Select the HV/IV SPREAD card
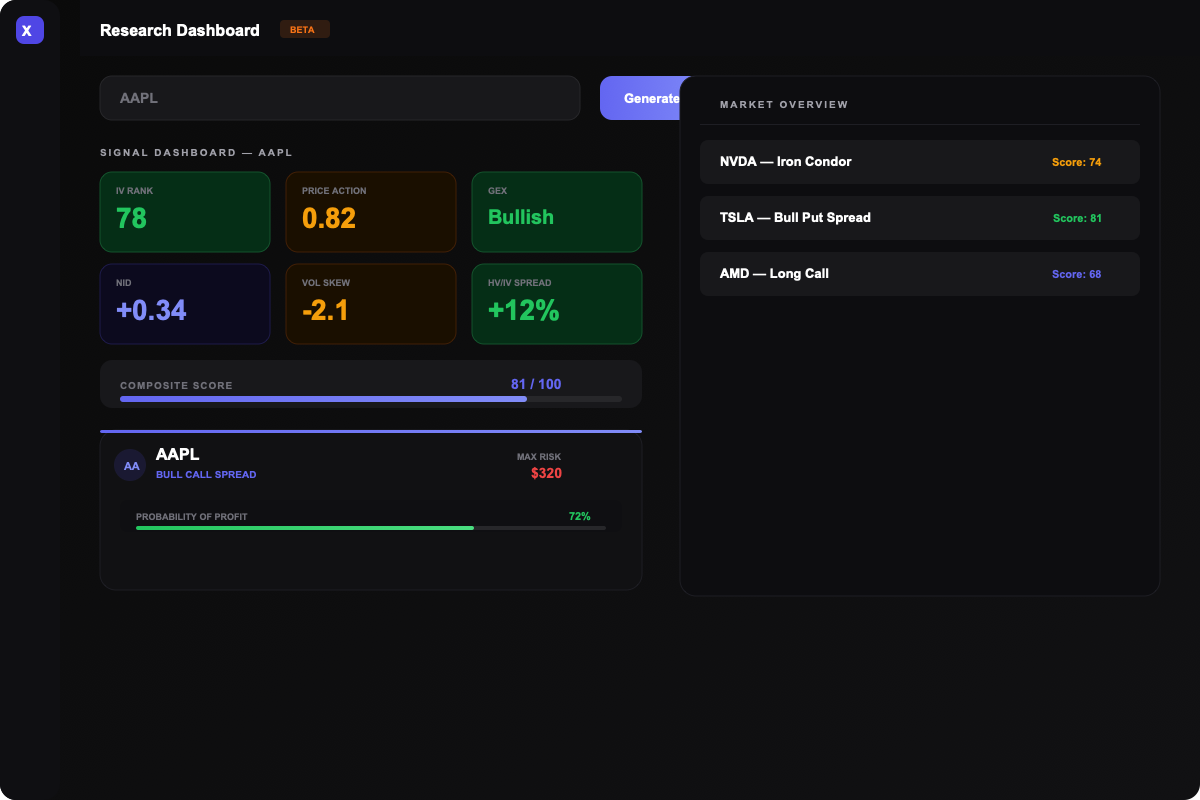1200x800 pixels. [x=556, y=304]
